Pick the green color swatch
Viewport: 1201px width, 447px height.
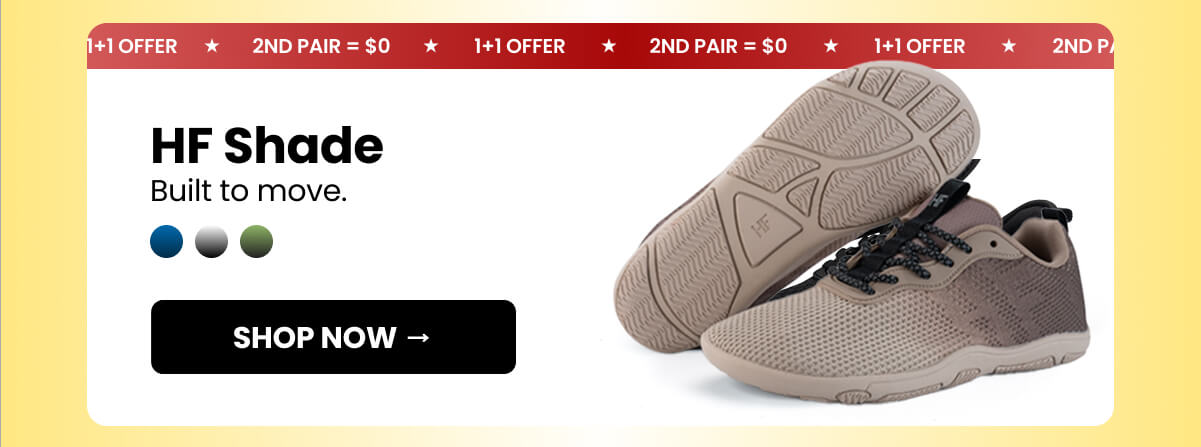point(256,241)
